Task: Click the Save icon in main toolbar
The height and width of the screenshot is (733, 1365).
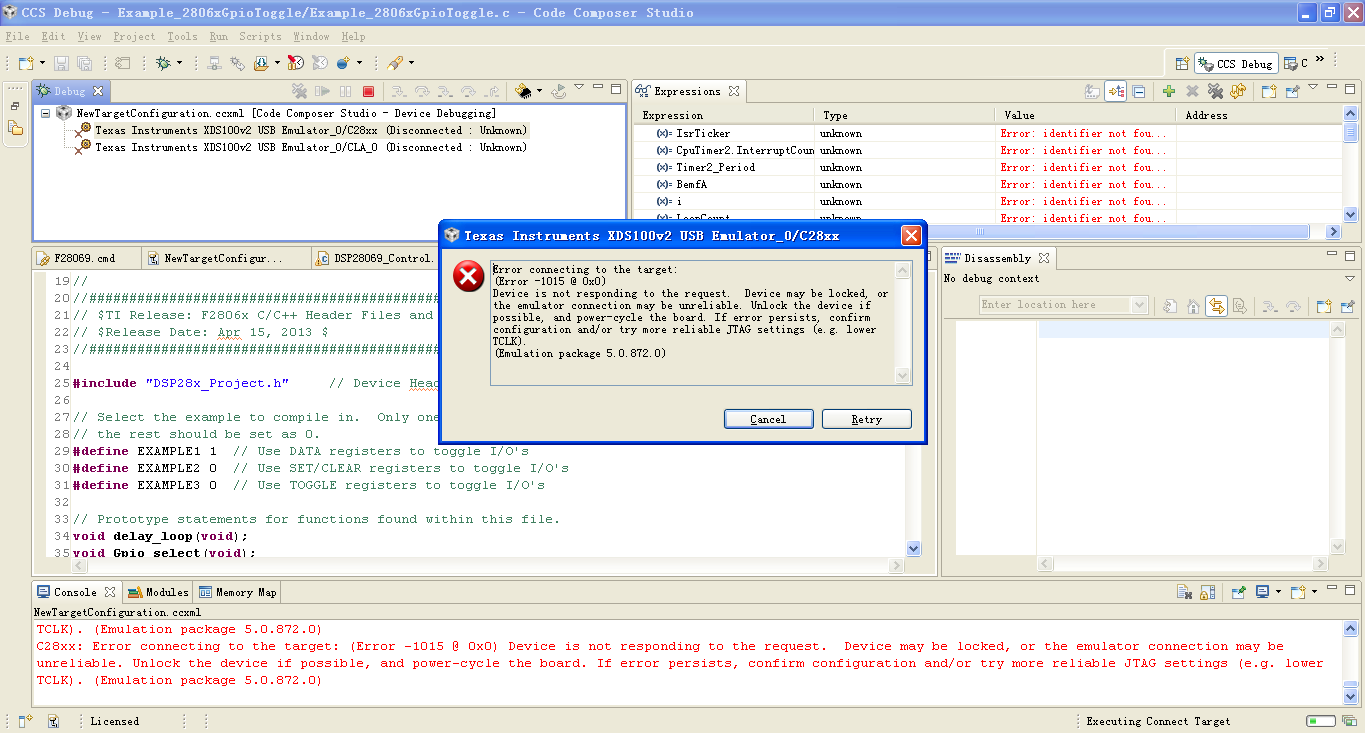Action: coord(62,63)
